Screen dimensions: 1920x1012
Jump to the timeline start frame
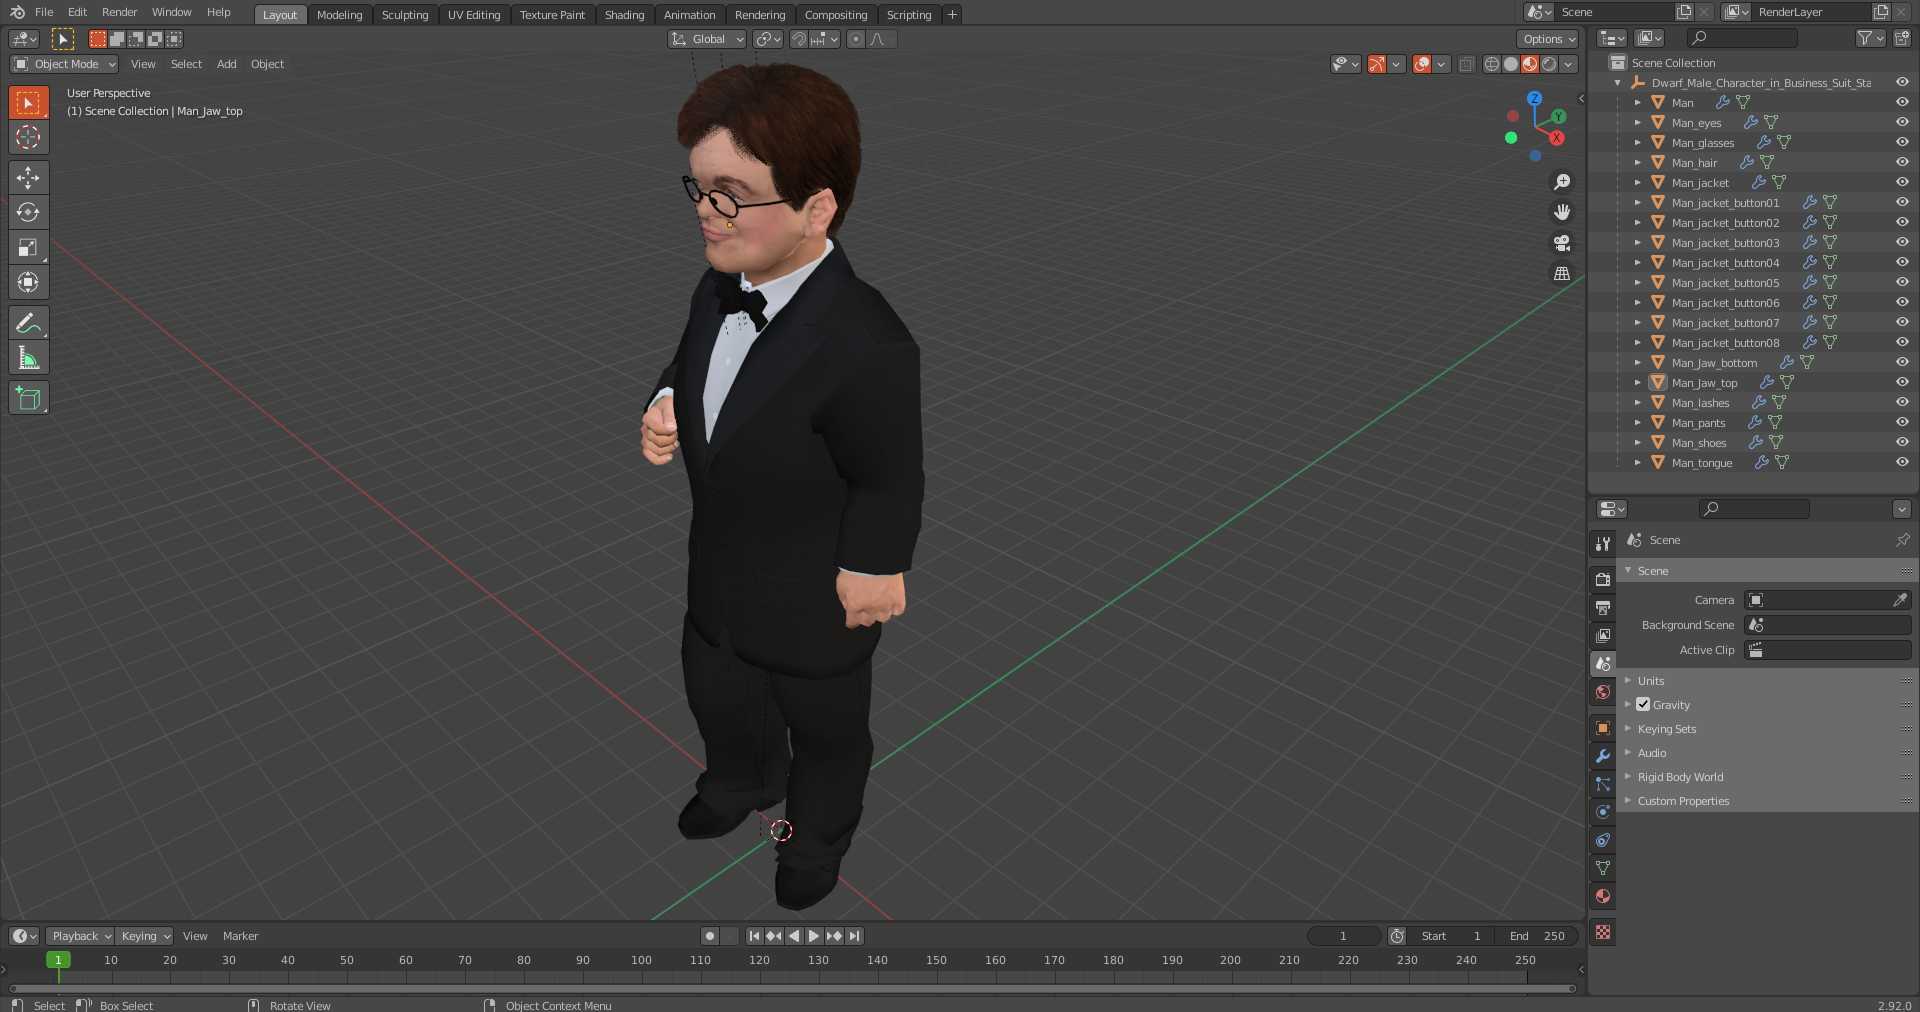click(754, 936)
